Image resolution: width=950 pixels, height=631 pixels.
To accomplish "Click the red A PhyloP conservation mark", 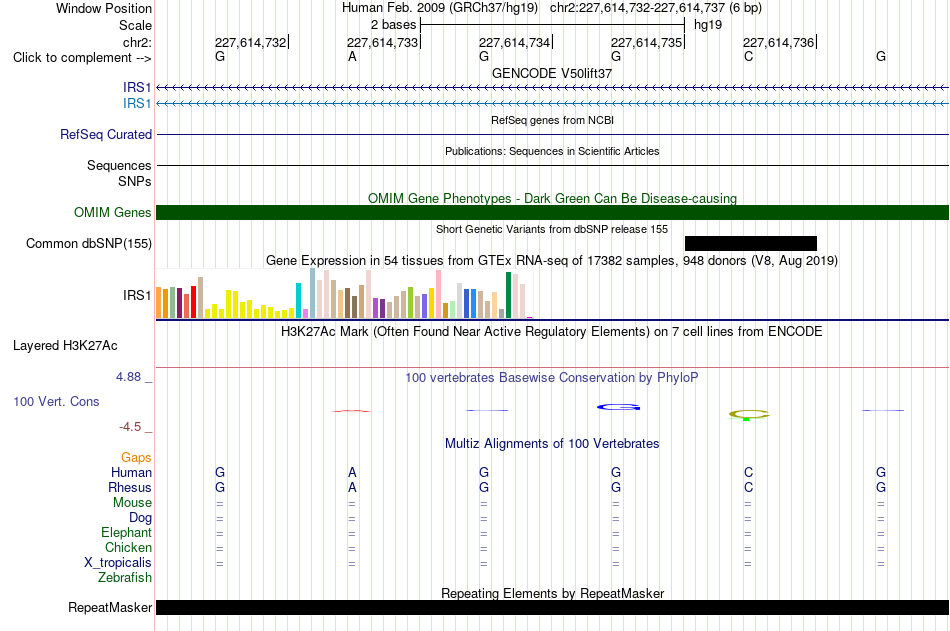I will [x=352, y=411].
